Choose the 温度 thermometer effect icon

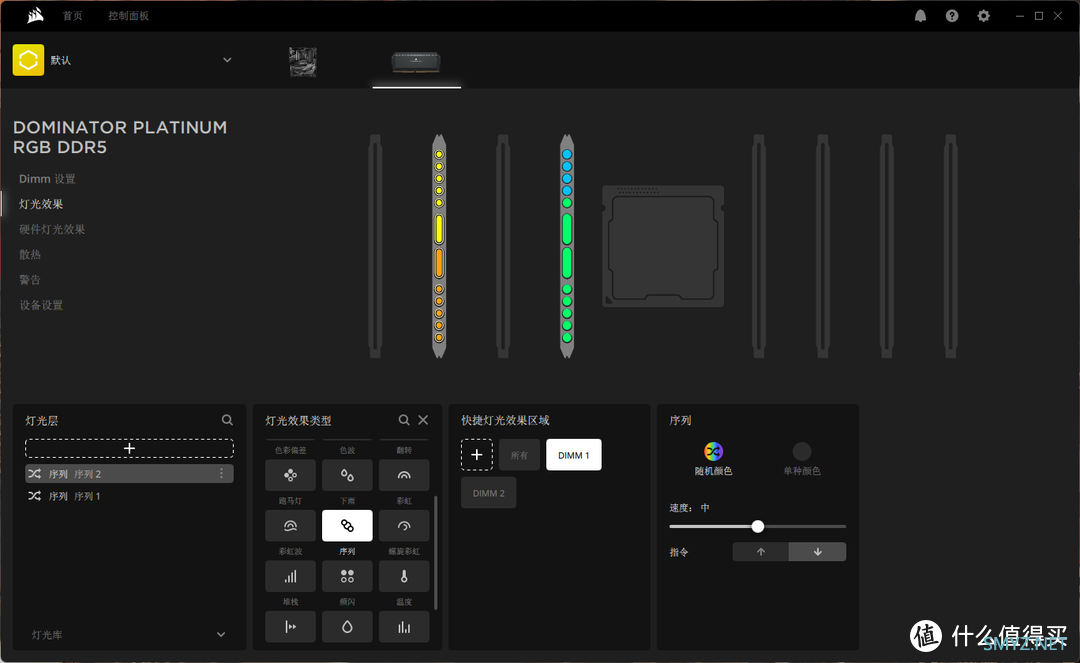click(x=404, y=576)
